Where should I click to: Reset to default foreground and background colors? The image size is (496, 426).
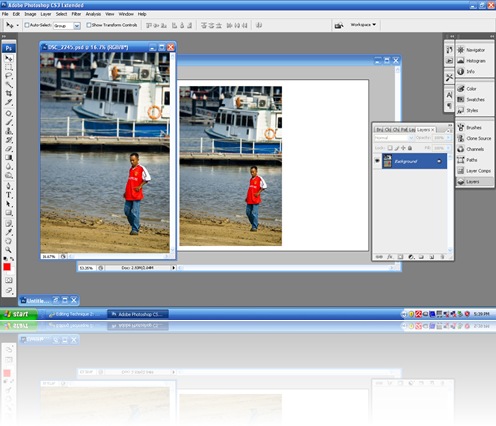[5, 259]
